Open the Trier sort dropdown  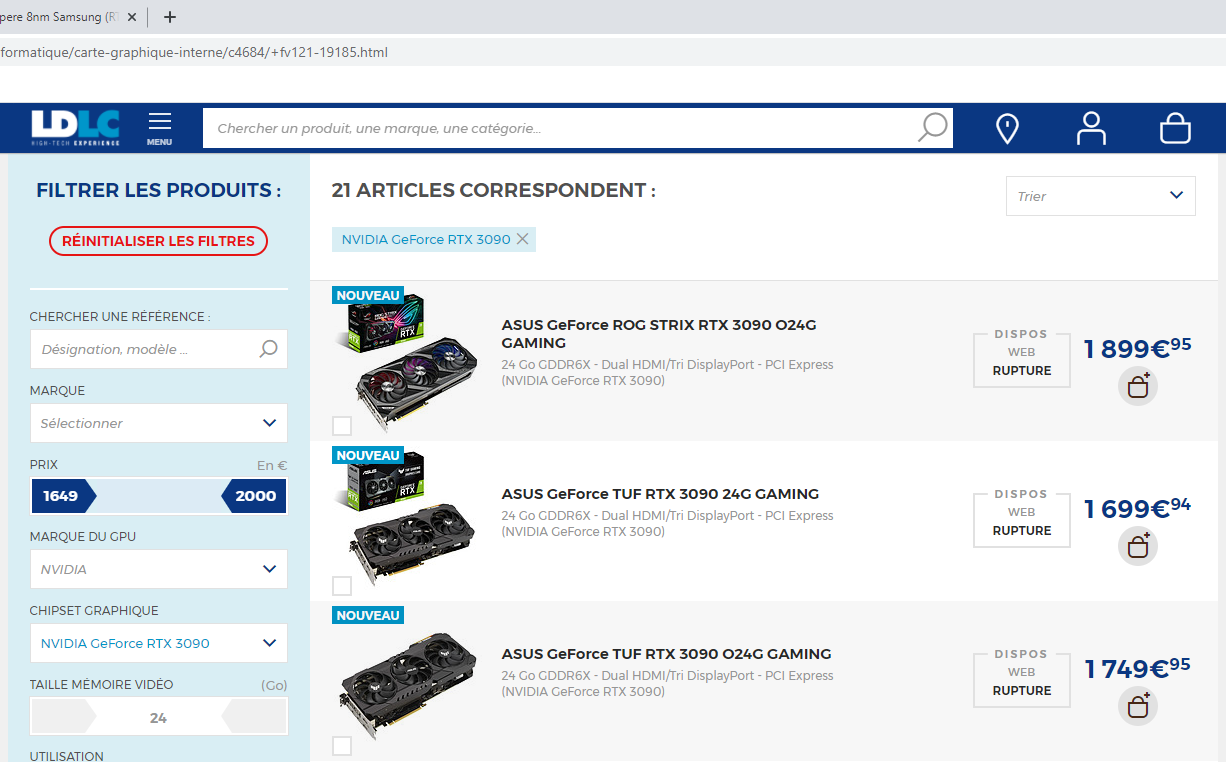pyautogui.click(x=1100, y=196)
